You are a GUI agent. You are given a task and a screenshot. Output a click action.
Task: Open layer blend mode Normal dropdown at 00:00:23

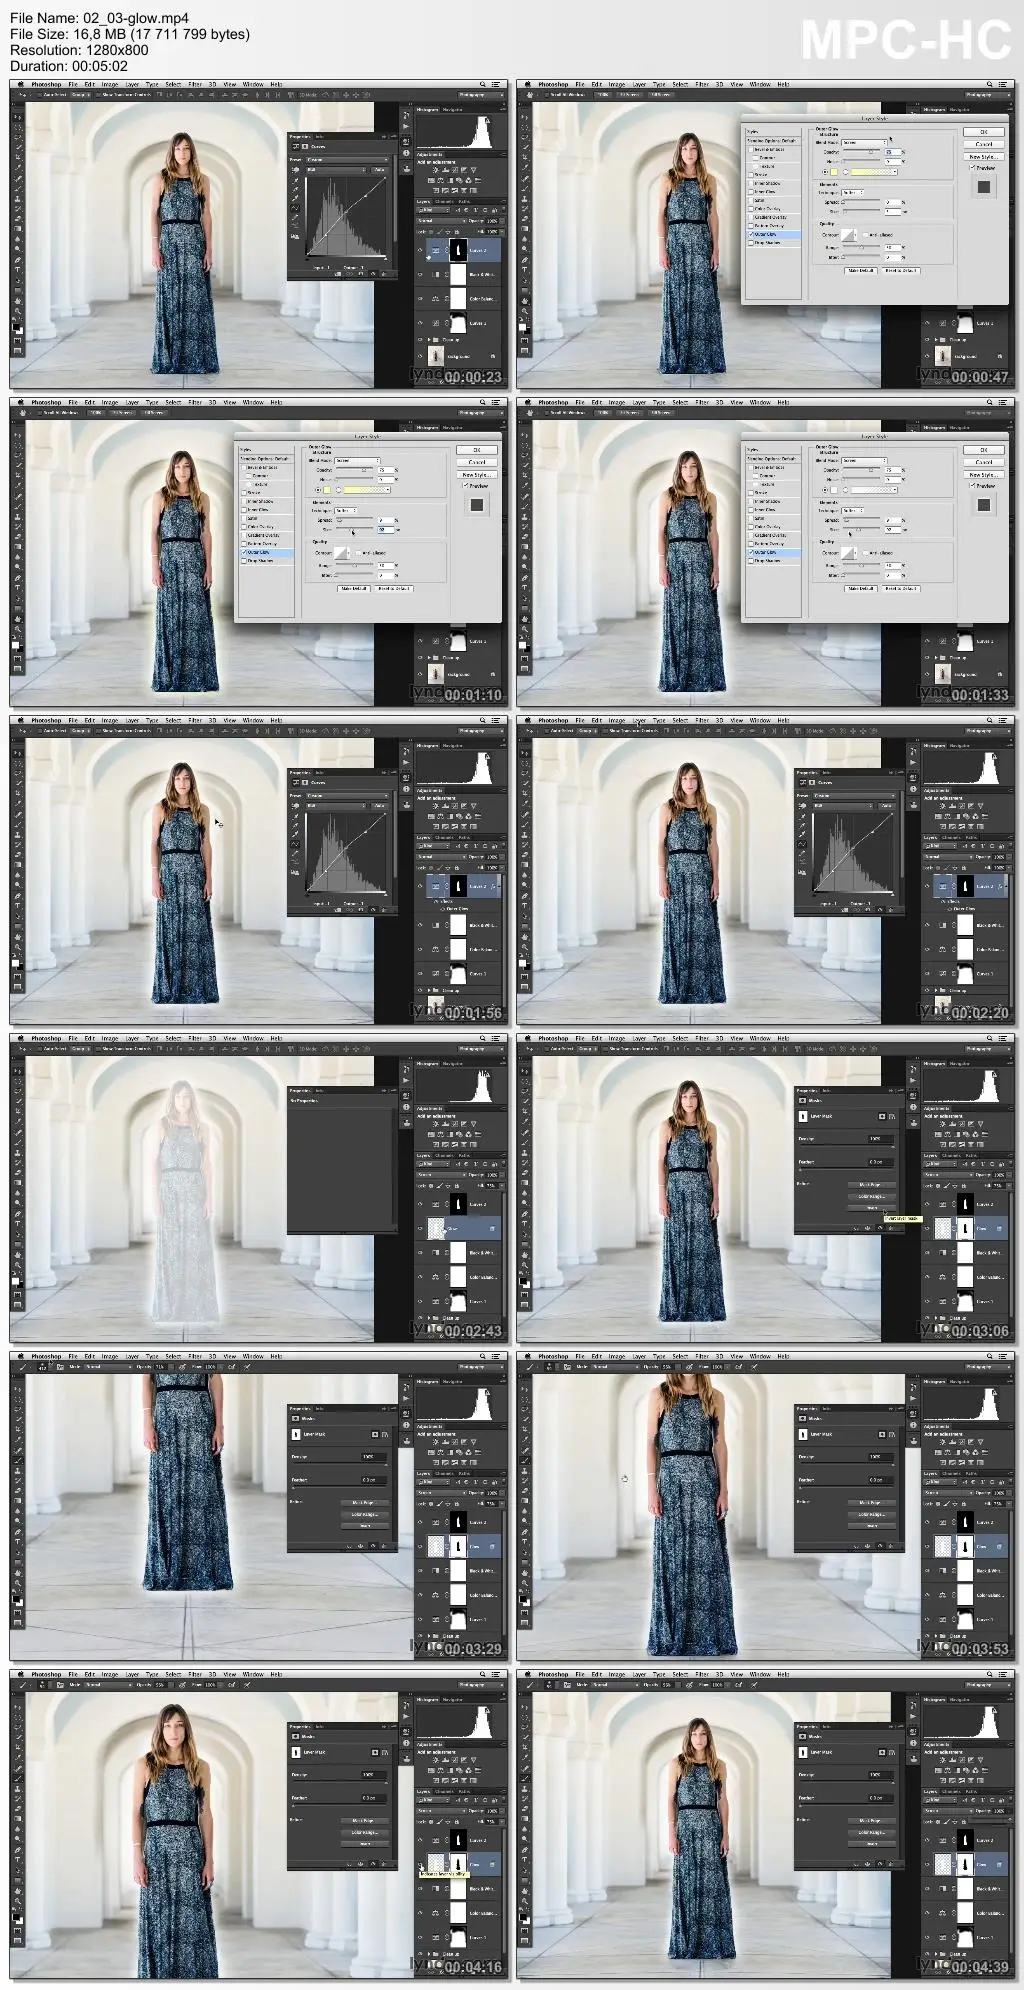(x=441, y=221)
